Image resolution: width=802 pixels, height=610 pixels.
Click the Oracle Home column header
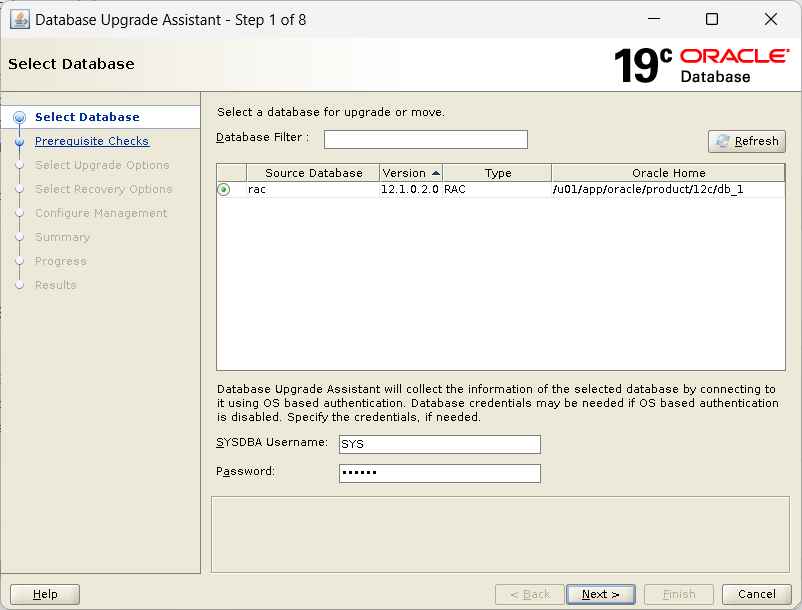668,173
